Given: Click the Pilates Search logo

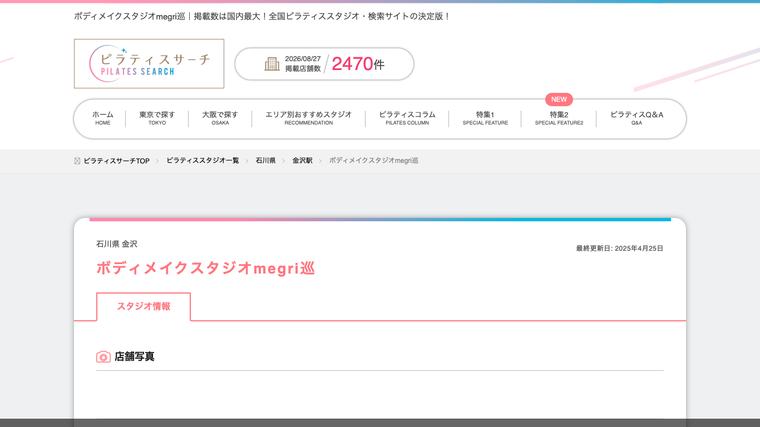Looking at the screenshot, I should [x=149, y=63].
